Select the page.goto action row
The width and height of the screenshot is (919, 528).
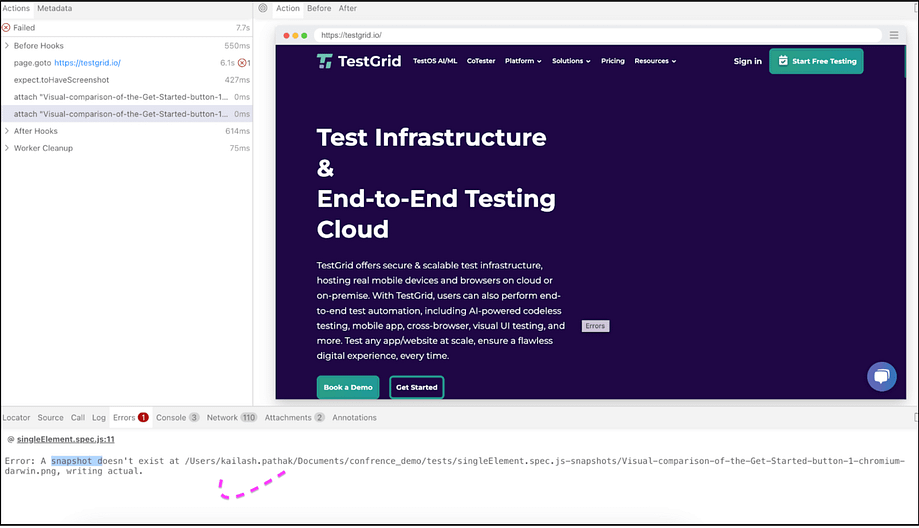tap(127, 63)
